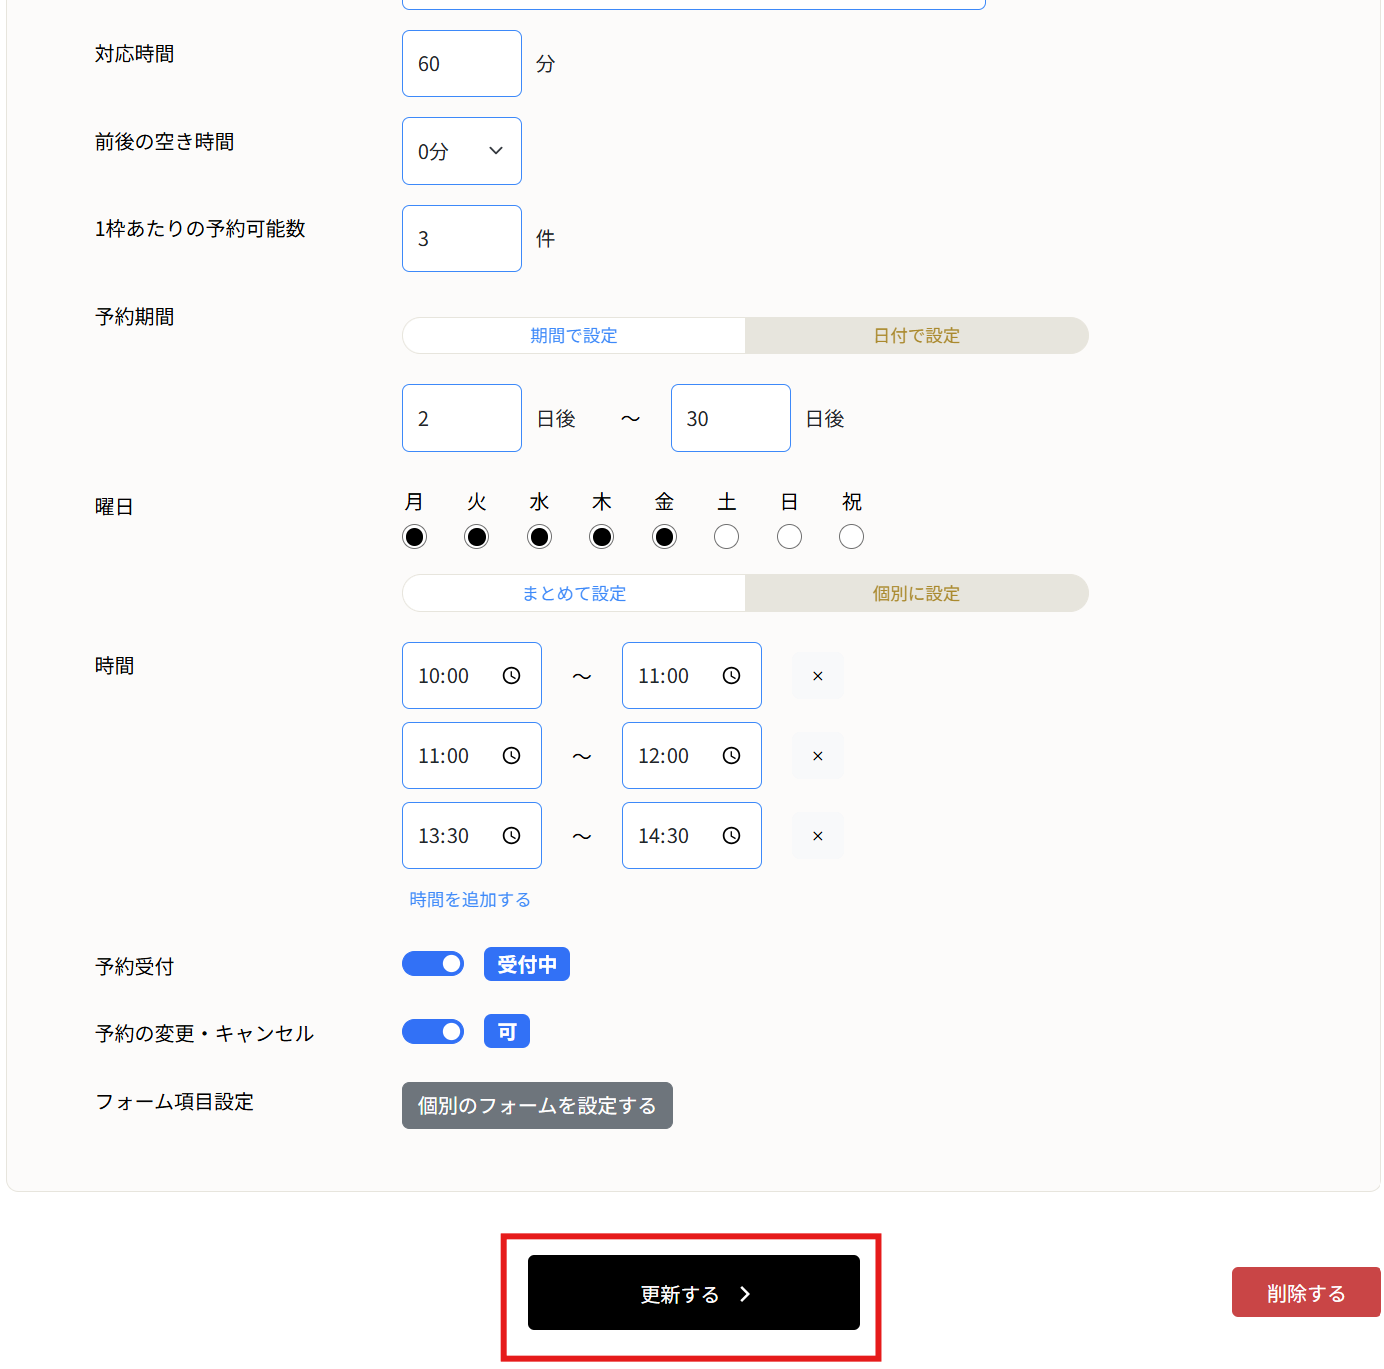
Task: Open the clock picker for the 14:30 end time
Action: click(x=732, y=835)
